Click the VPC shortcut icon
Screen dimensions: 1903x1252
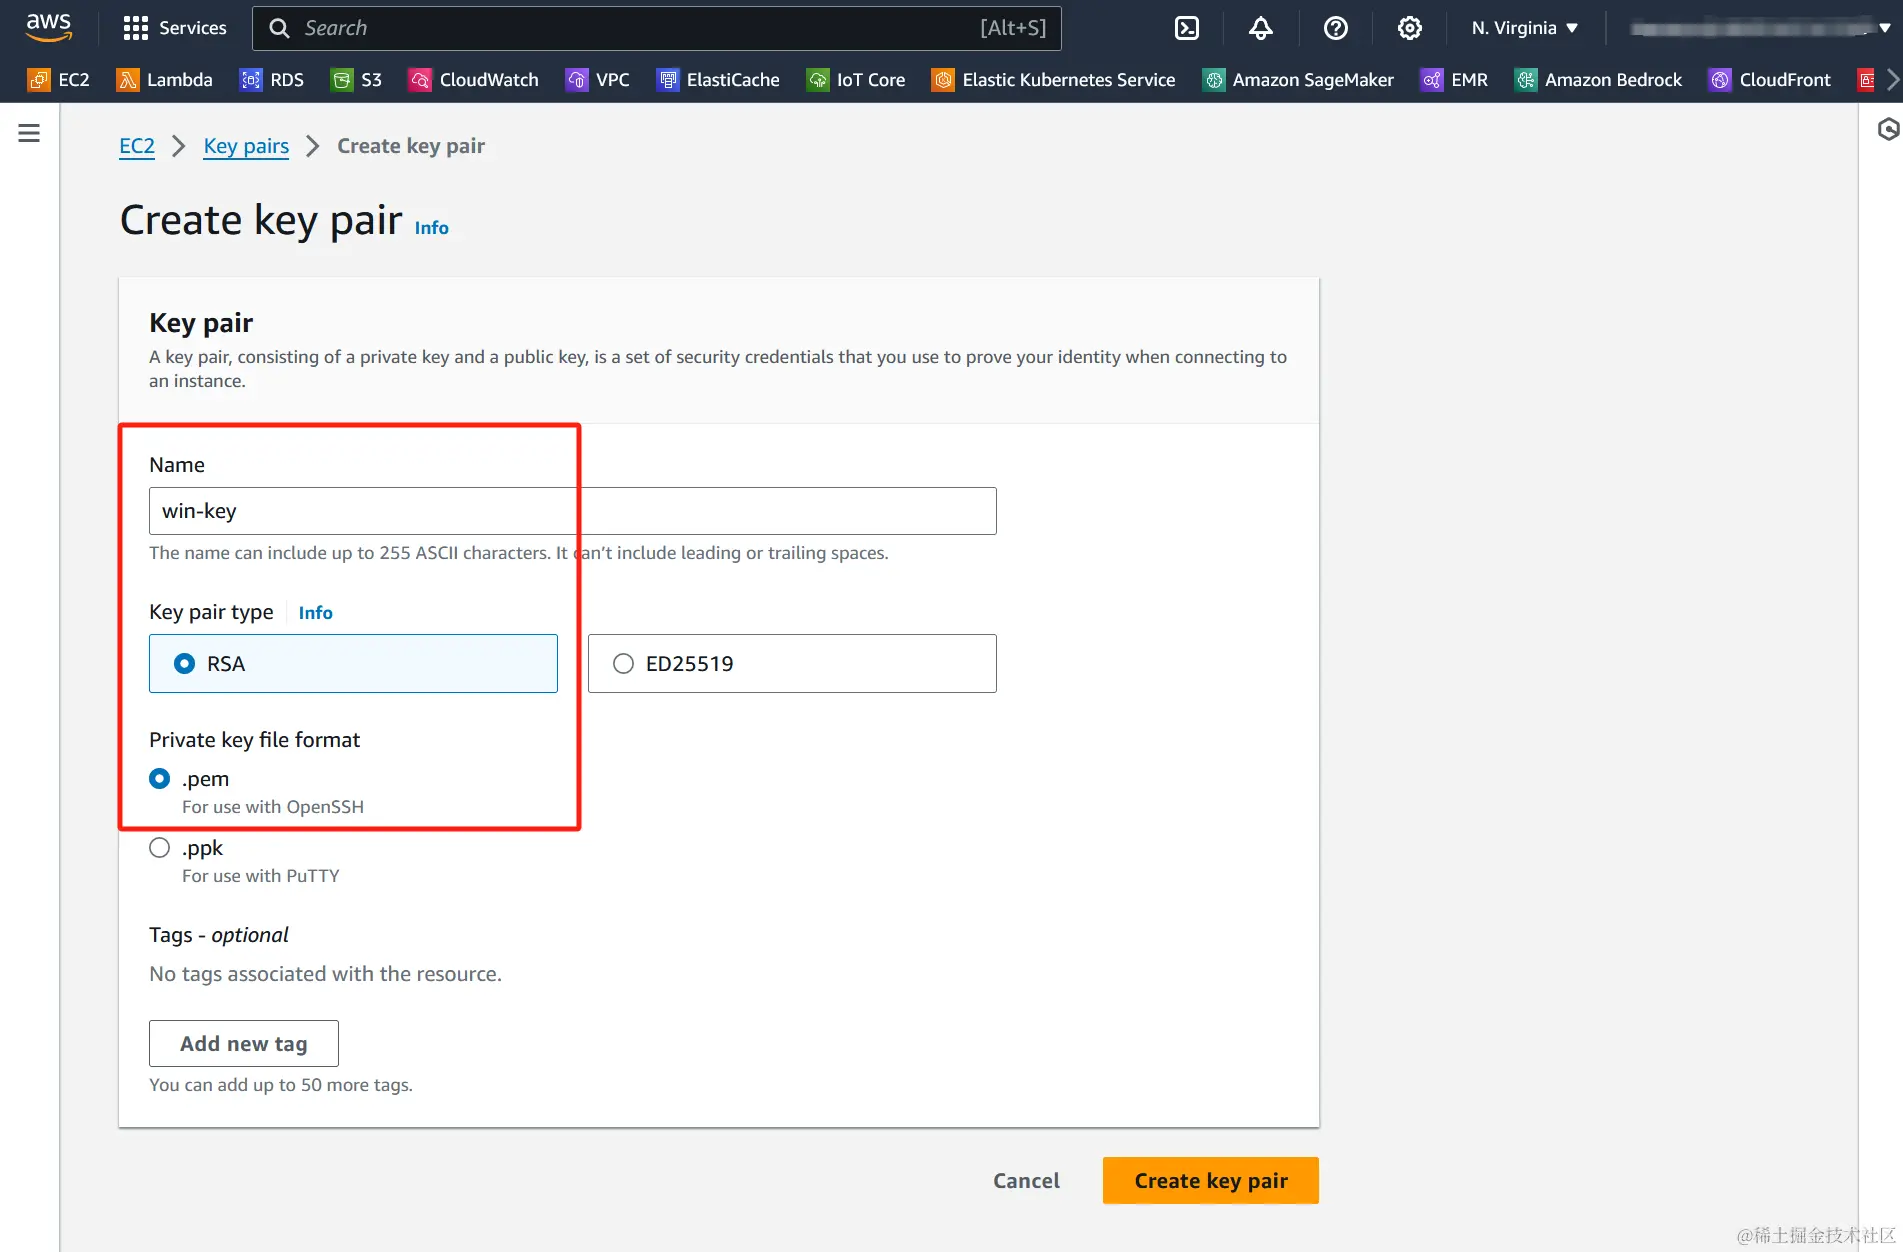[x=576, y=80]
